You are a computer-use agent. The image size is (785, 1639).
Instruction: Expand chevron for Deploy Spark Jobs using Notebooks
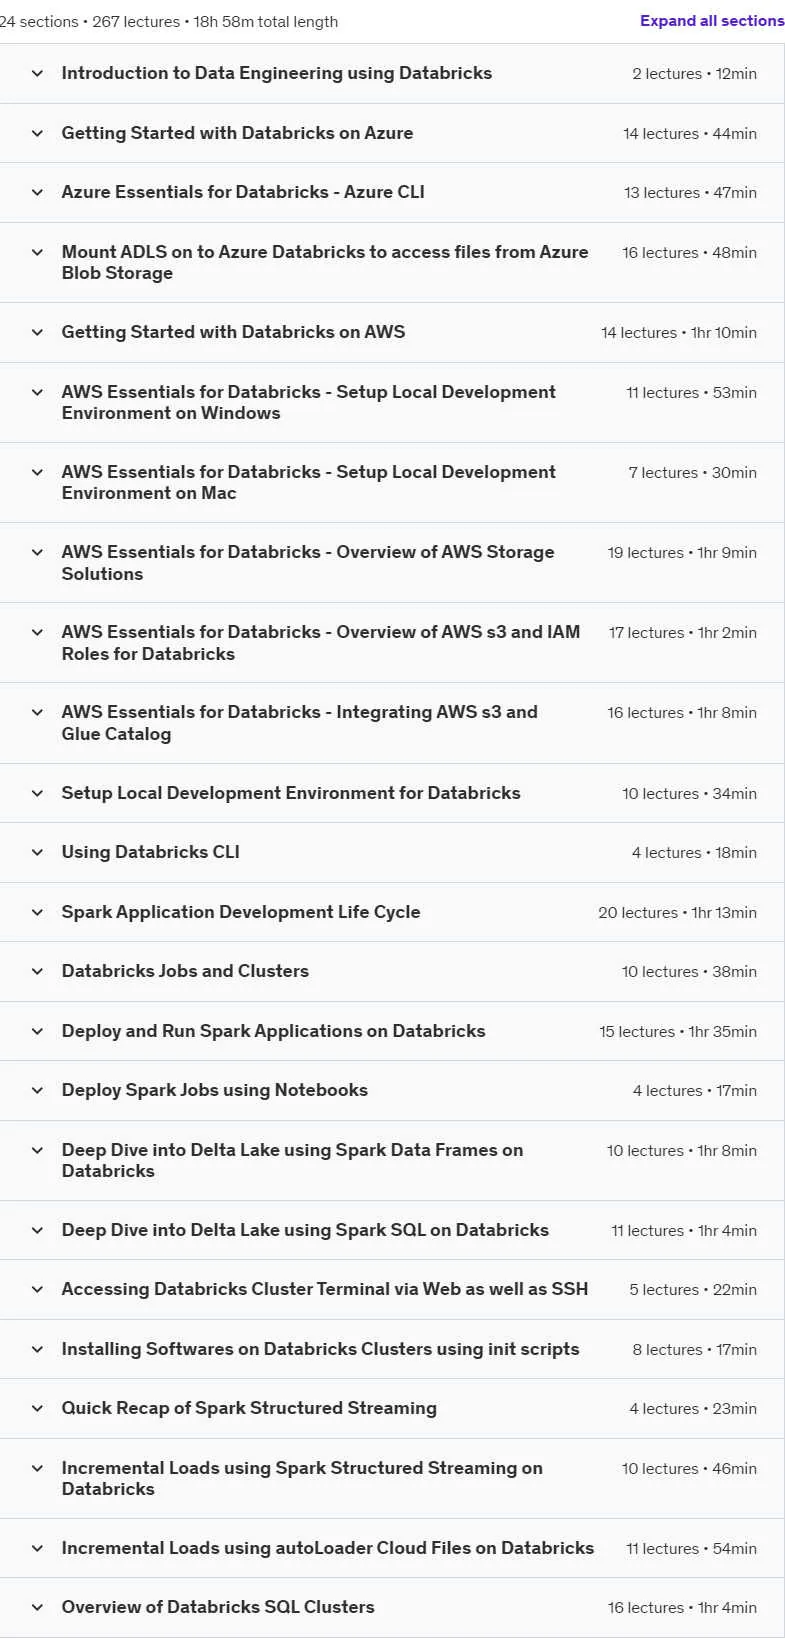pos(37,1090)
